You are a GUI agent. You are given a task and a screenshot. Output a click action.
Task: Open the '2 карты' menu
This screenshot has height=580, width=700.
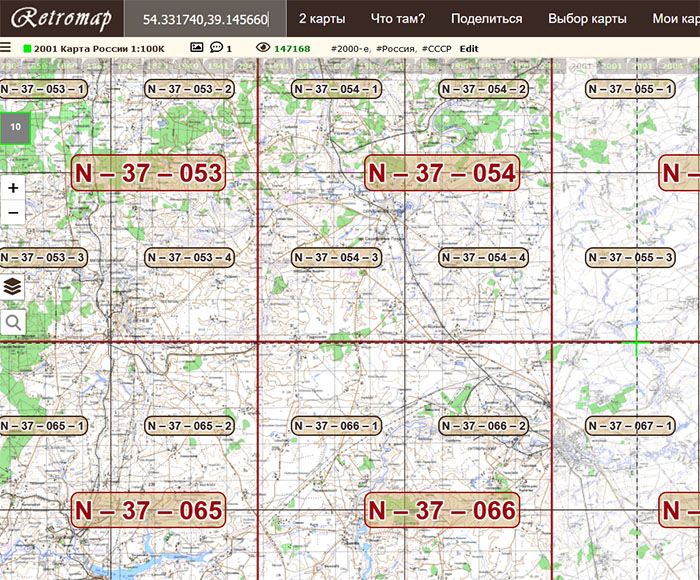coord(321,19)
